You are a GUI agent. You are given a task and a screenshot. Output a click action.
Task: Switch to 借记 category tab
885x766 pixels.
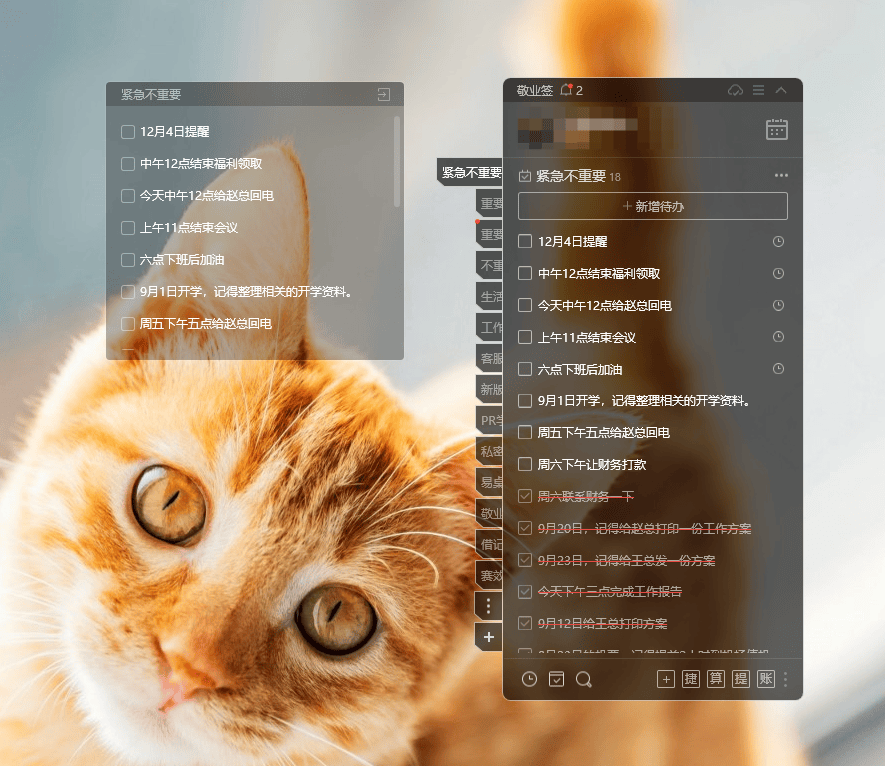[490, 544]
